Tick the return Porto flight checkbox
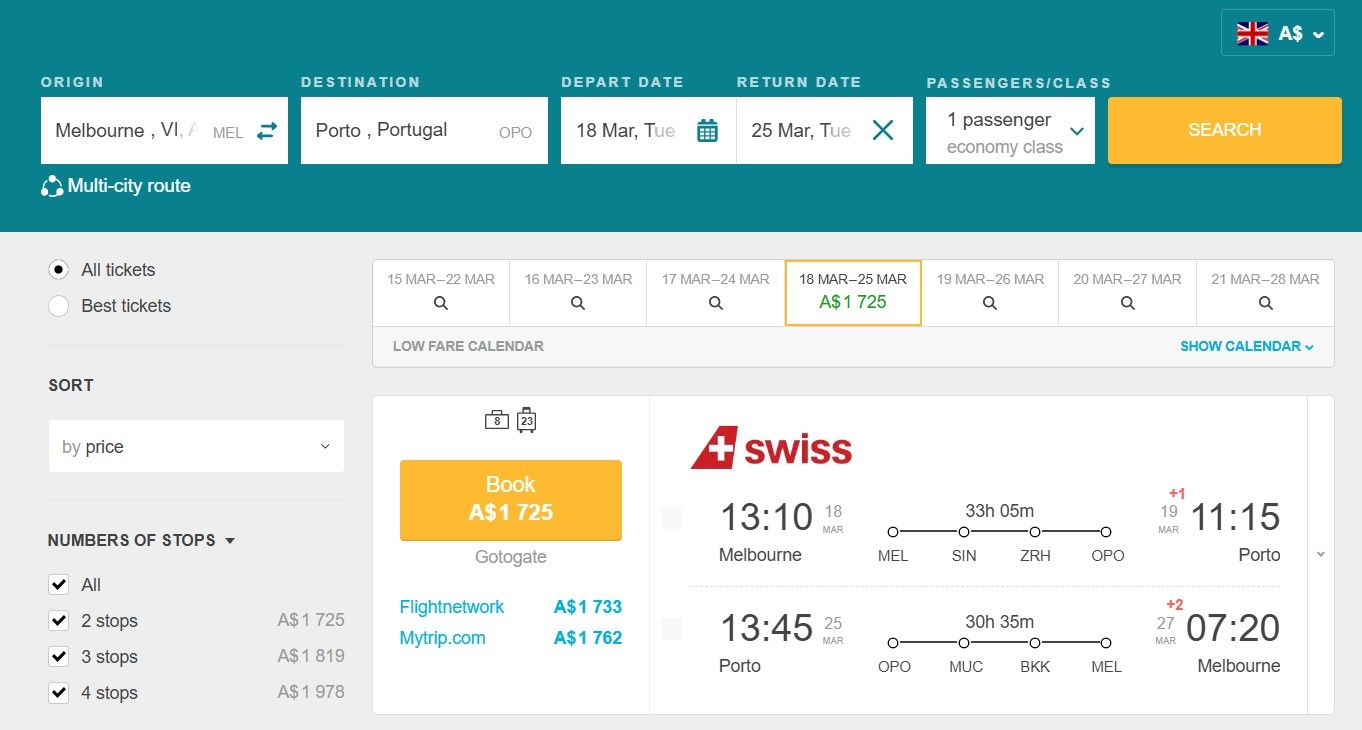The height and width of the screenshot is (730, 1362). click(x=672, y=629)
